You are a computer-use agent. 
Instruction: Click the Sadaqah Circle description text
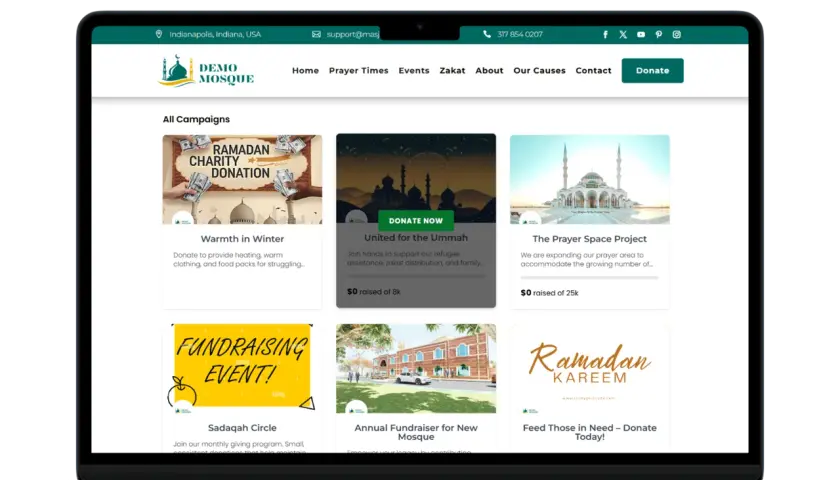[x=239, y=447]
